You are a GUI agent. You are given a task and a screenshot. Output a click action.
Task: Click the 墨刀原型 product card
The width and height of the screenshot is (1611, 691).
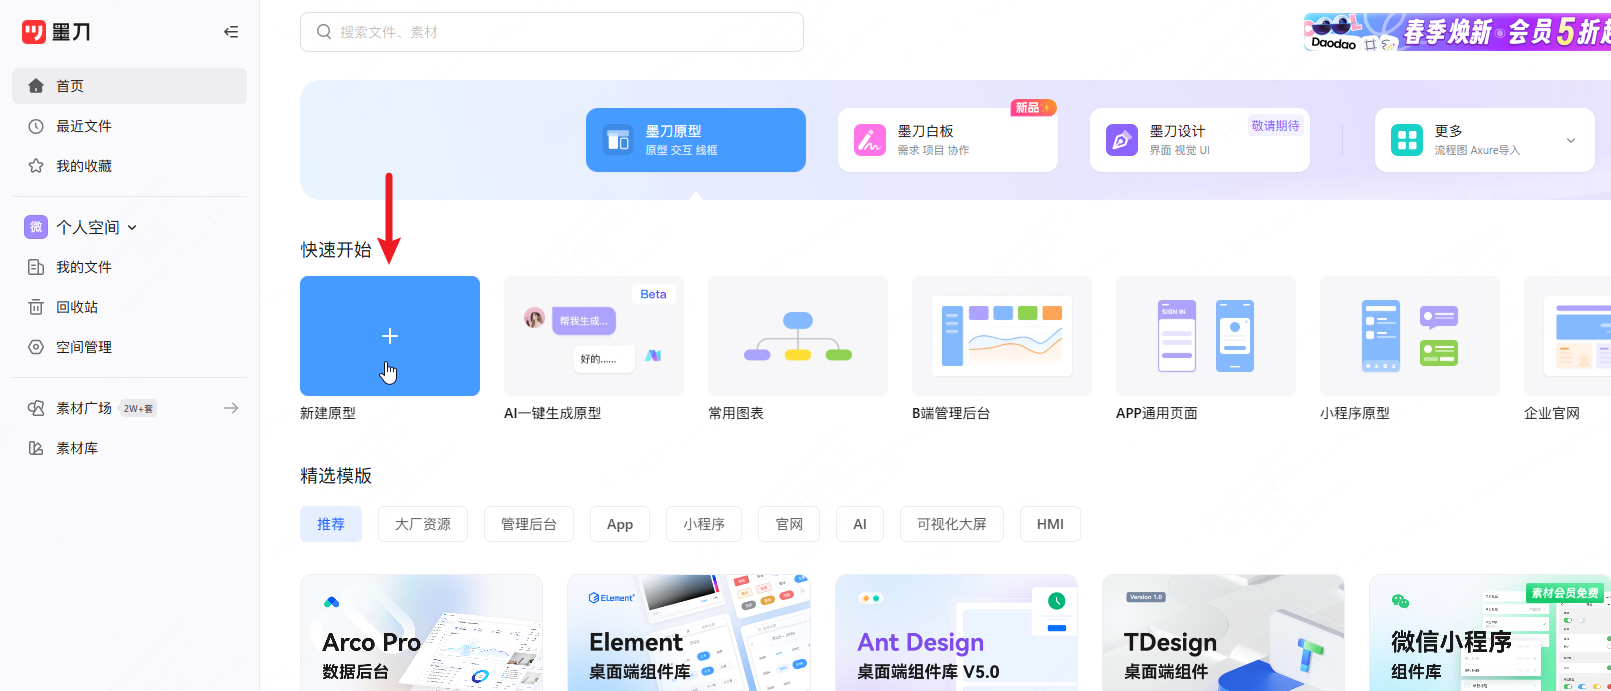(x=696, y=140)
